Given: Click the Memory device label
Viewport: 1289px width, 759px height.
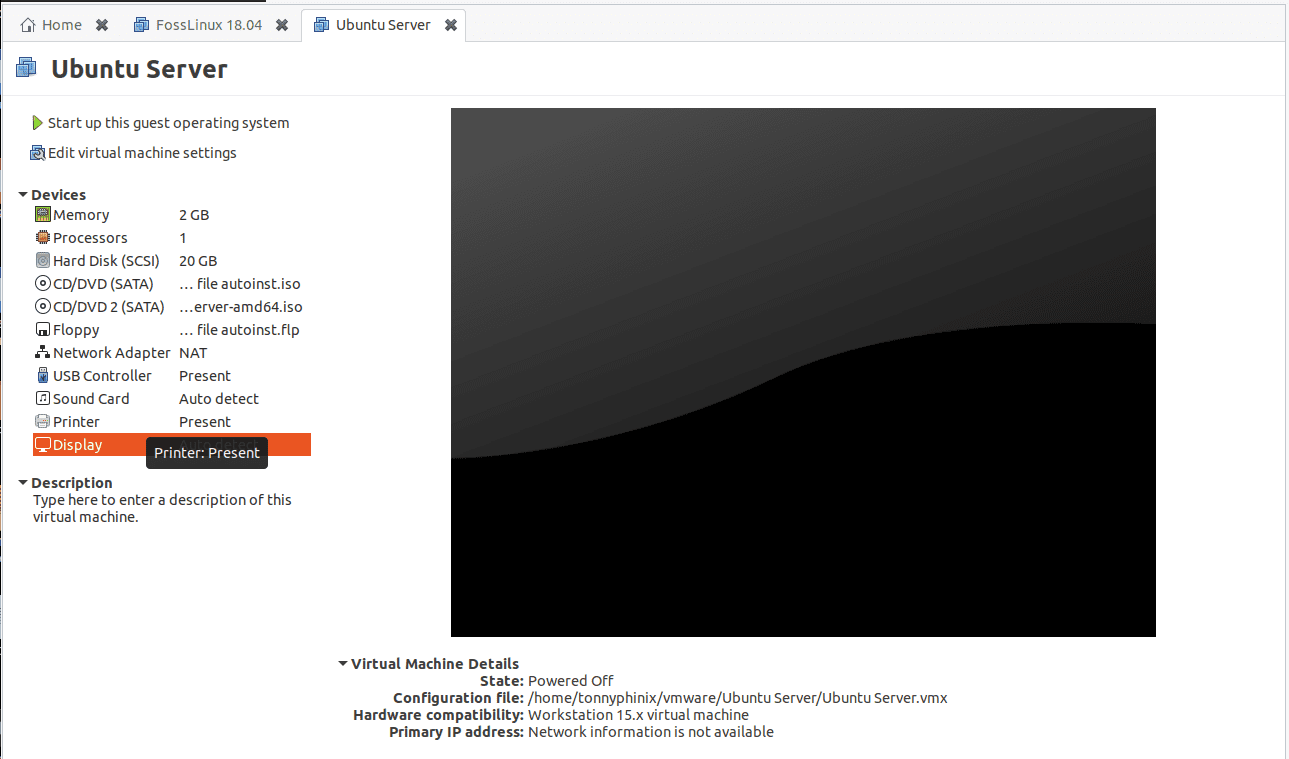Looking at the screenshot, I should pyautogui.click(x=81, y=215).
